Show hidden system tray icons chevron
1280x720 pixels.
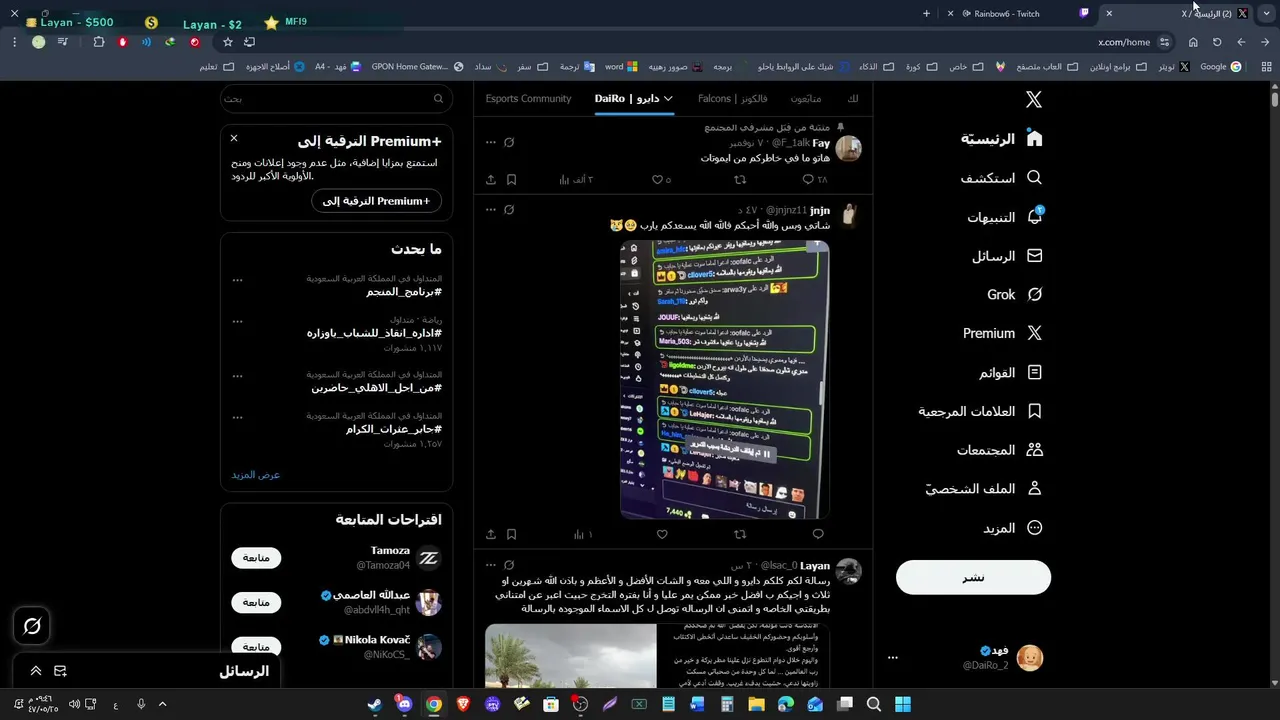click(162, 705)
